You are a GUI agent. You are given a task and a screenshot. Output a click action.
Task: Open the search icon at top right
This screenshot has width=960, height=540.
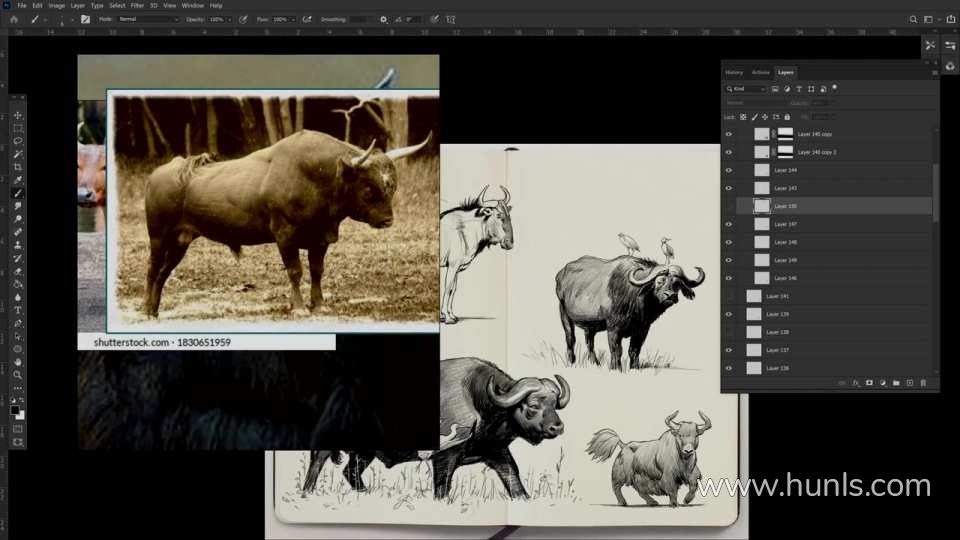(x=913, y=19)
